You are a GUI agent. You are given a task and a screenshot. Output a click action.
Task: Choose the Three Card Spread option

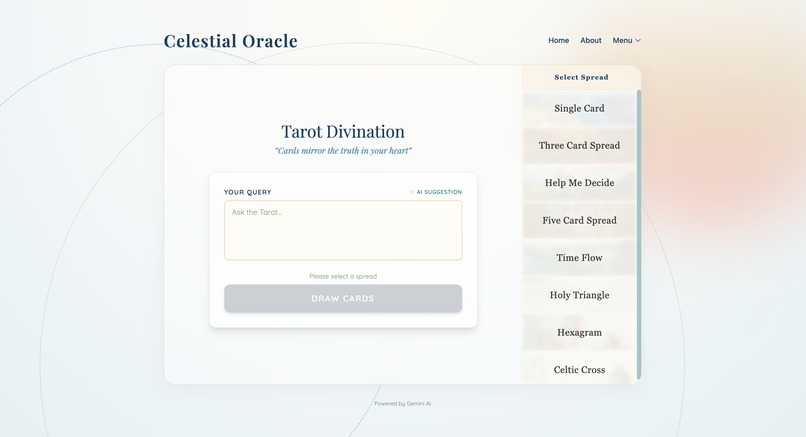[579, 145]
